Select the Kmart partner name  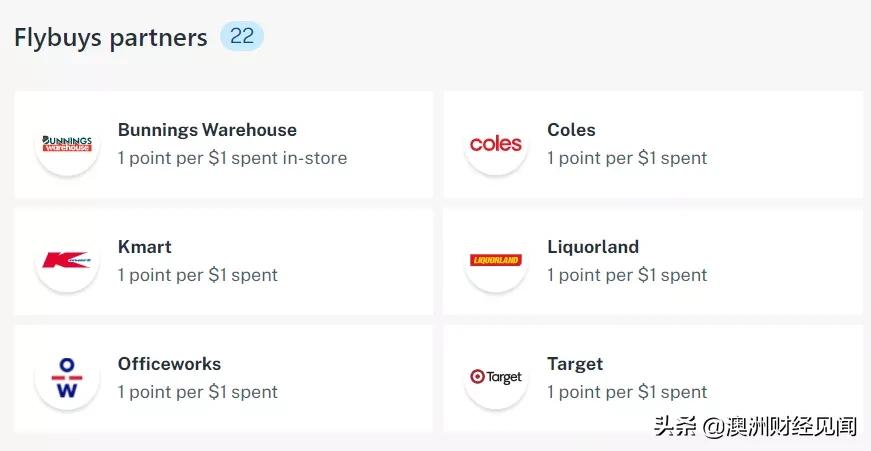pos(145,247)
